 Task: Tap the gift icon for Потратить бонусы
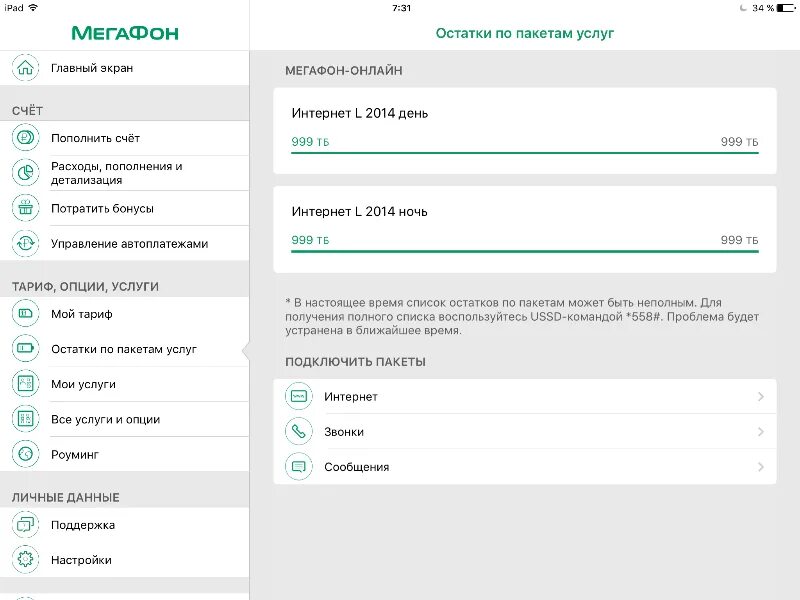pyautogui.click(x=26, y=208)
